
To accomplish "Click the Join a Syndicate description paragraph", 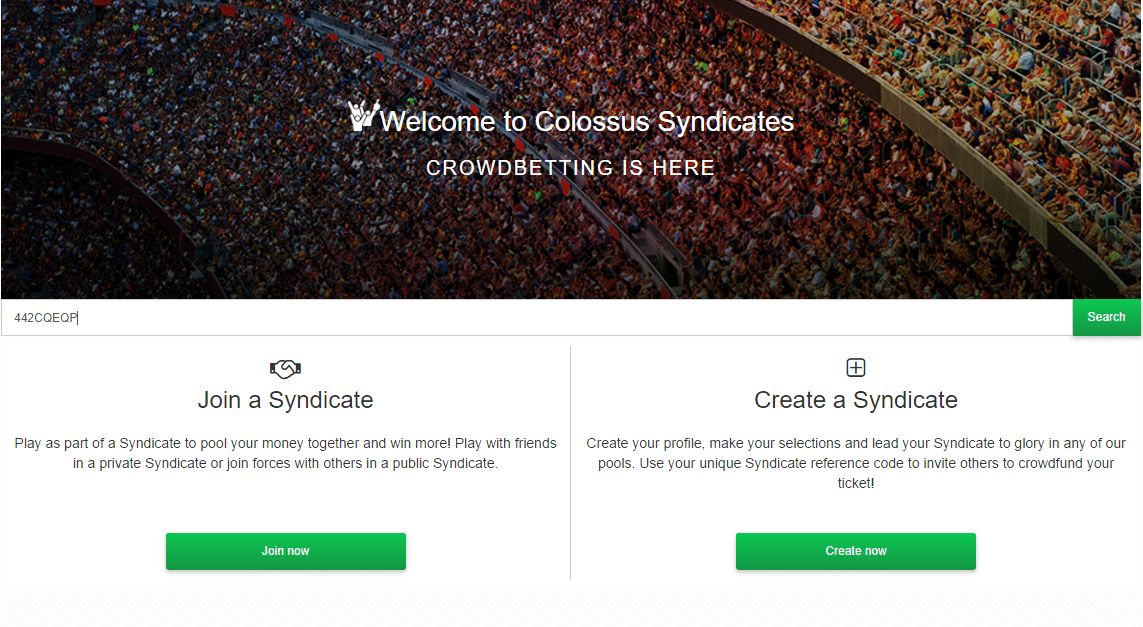I will (285, 453).
